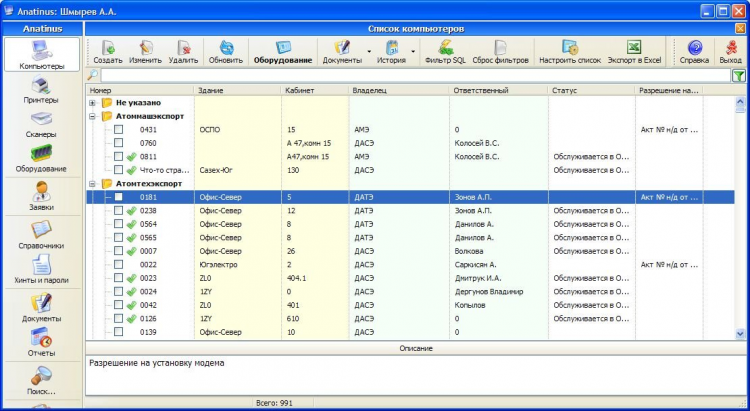750x411 pixels.
Task: Open Оборудование from the toolbar
Action: [x=282, y=48]
